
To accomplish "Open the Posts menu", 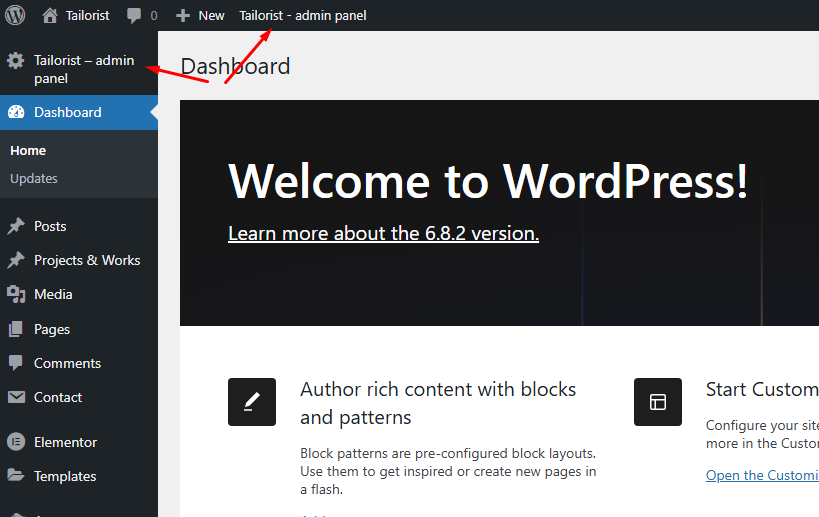I will click(50, 226).
